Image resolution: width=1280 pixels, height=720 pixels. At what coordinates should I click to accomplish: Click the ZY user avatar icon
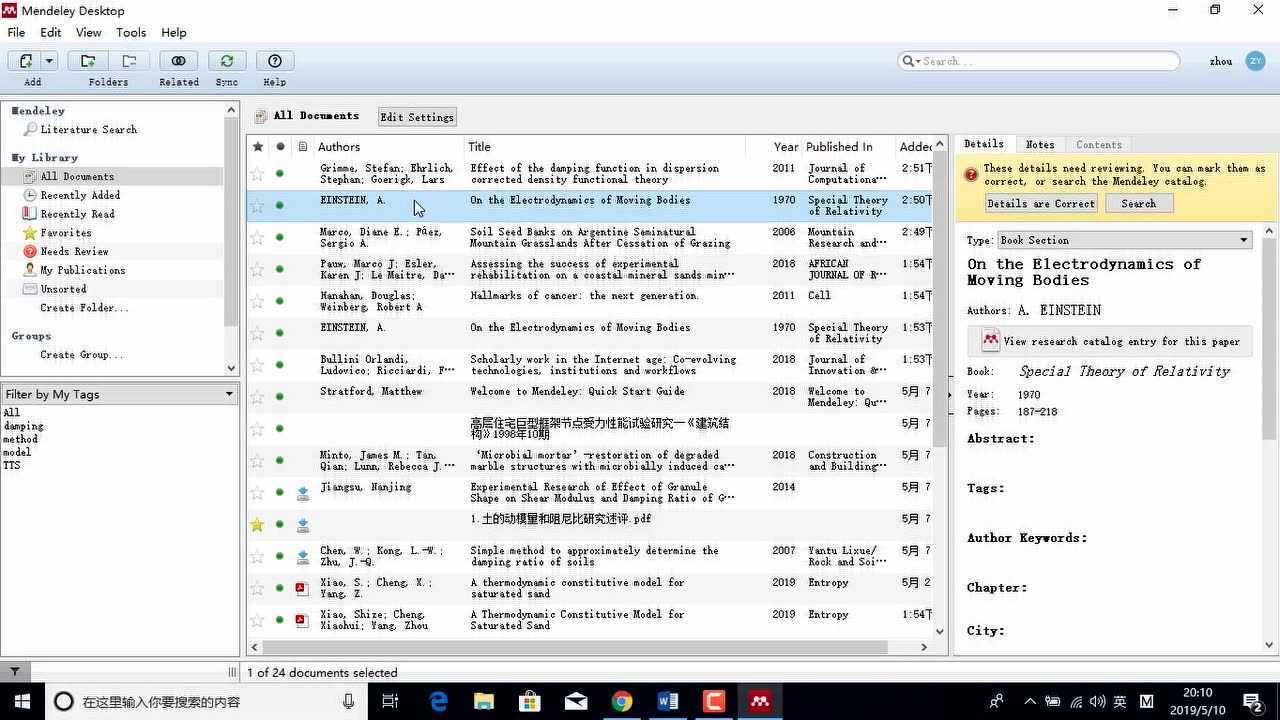pyautogui.click(x=1255, y=61)
